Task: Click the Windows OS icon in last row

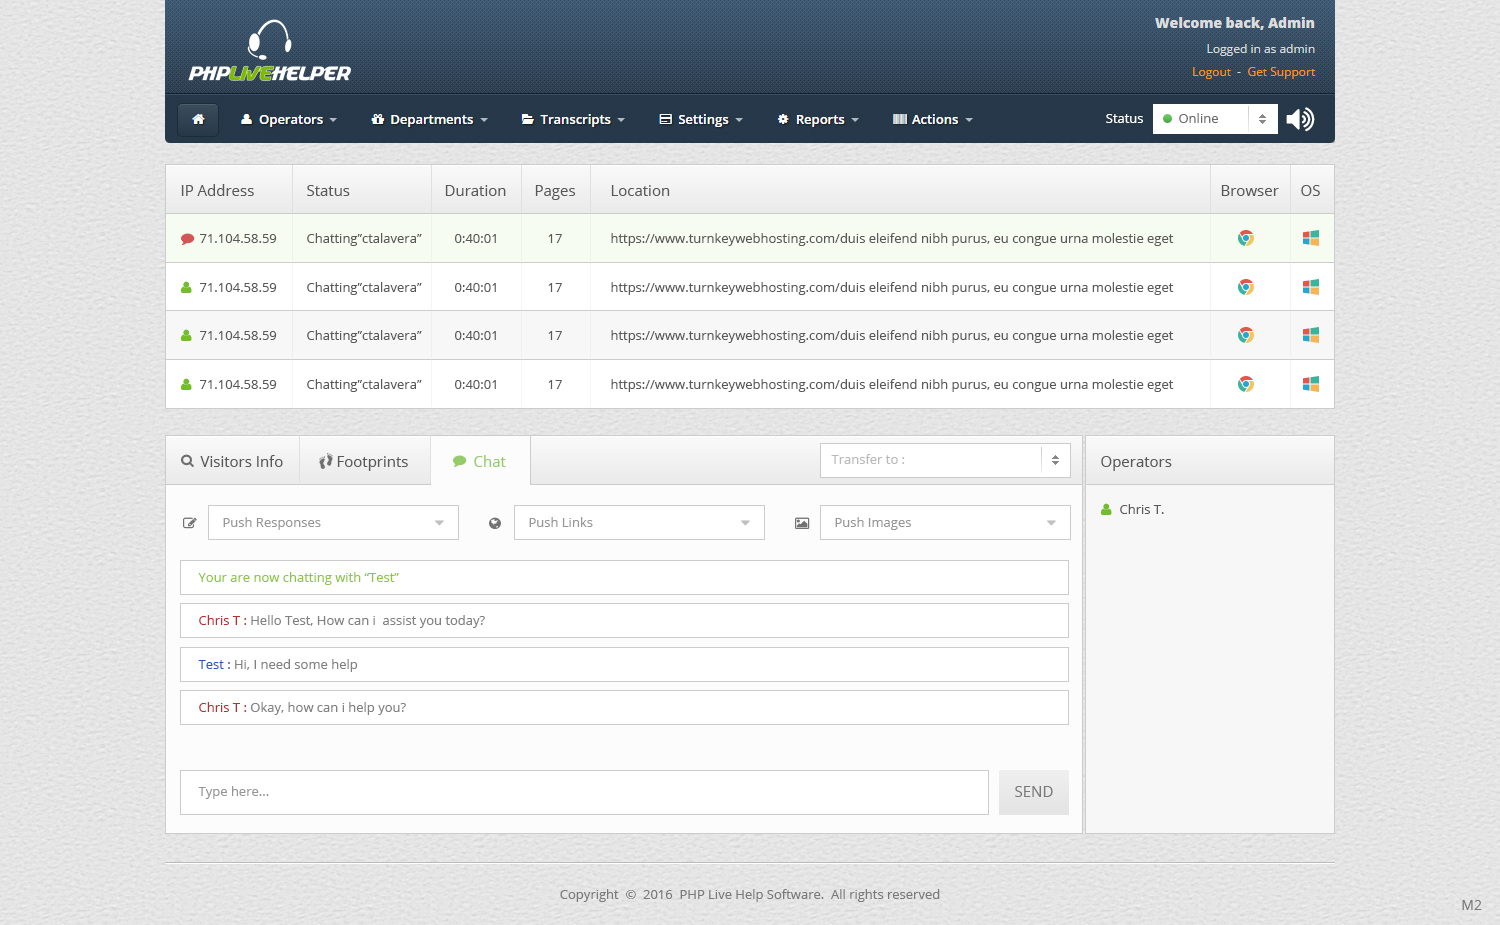Action: (x=1310, y=384)
